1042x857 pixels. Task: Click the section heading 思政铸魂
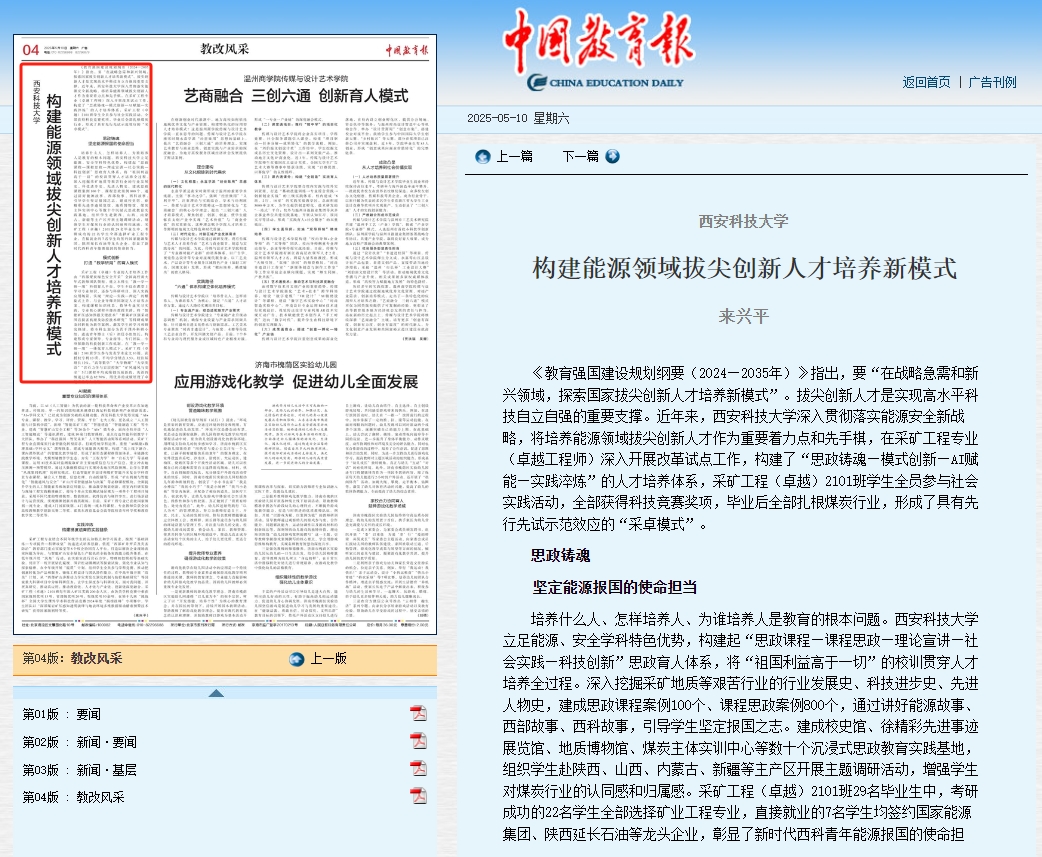click(x=560, y=555)
